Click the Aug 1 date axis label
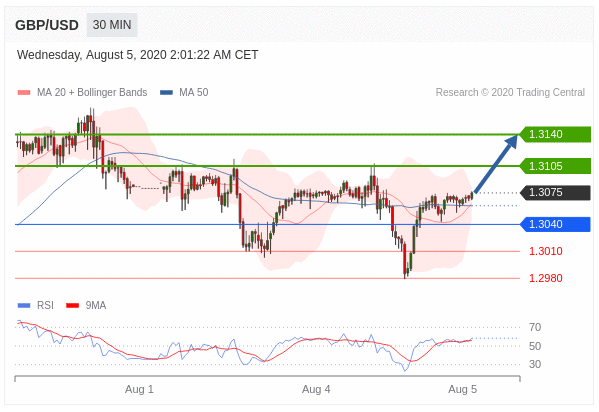The image size is (599, 412). pyautogui.click(x=139, y=389)
